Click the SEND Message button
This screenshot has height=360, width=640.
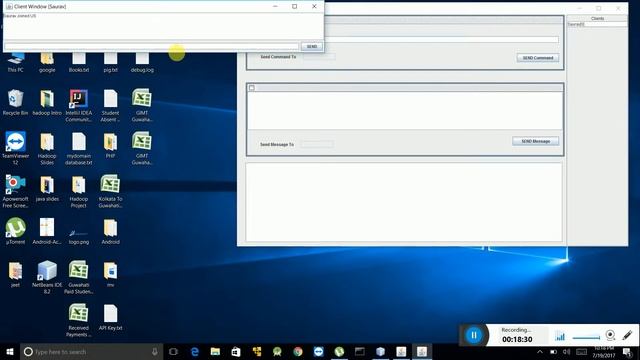[536, 141]
